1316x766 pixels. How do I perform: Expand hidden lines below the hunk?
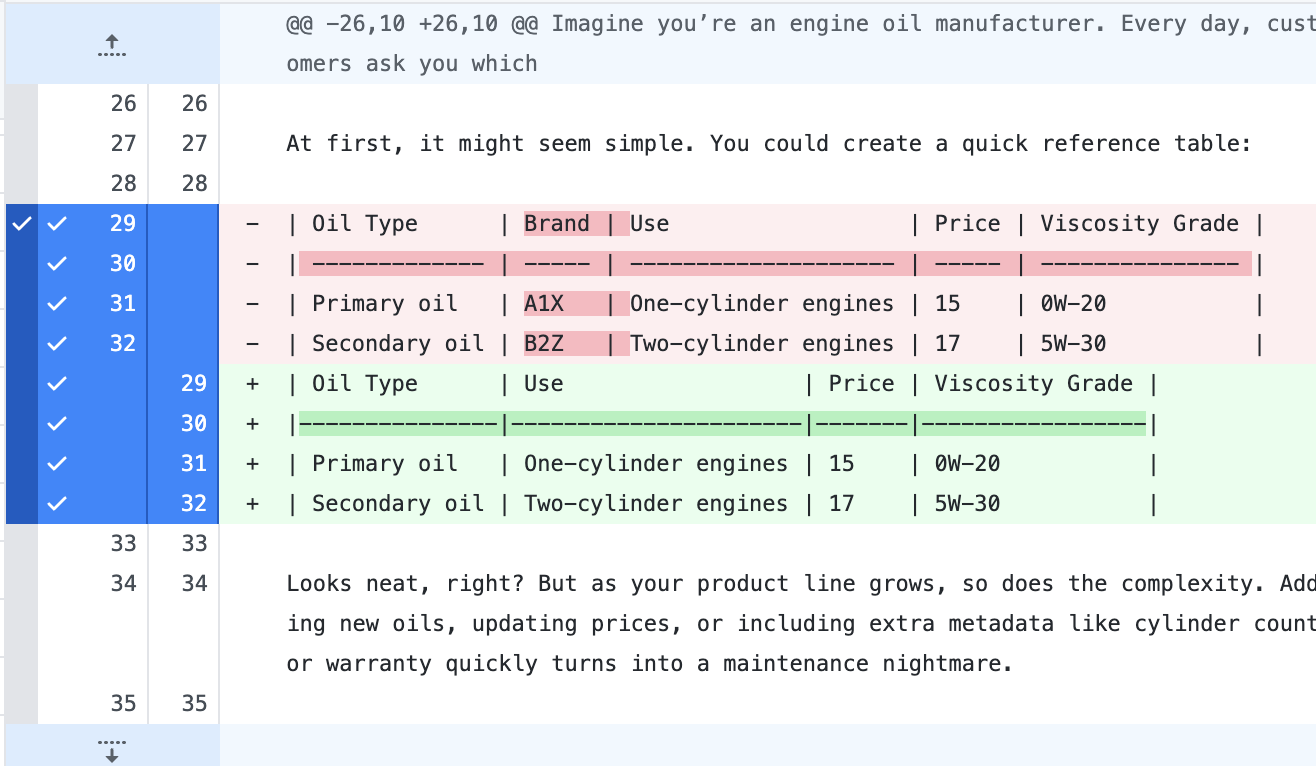[x=112, y=747]
